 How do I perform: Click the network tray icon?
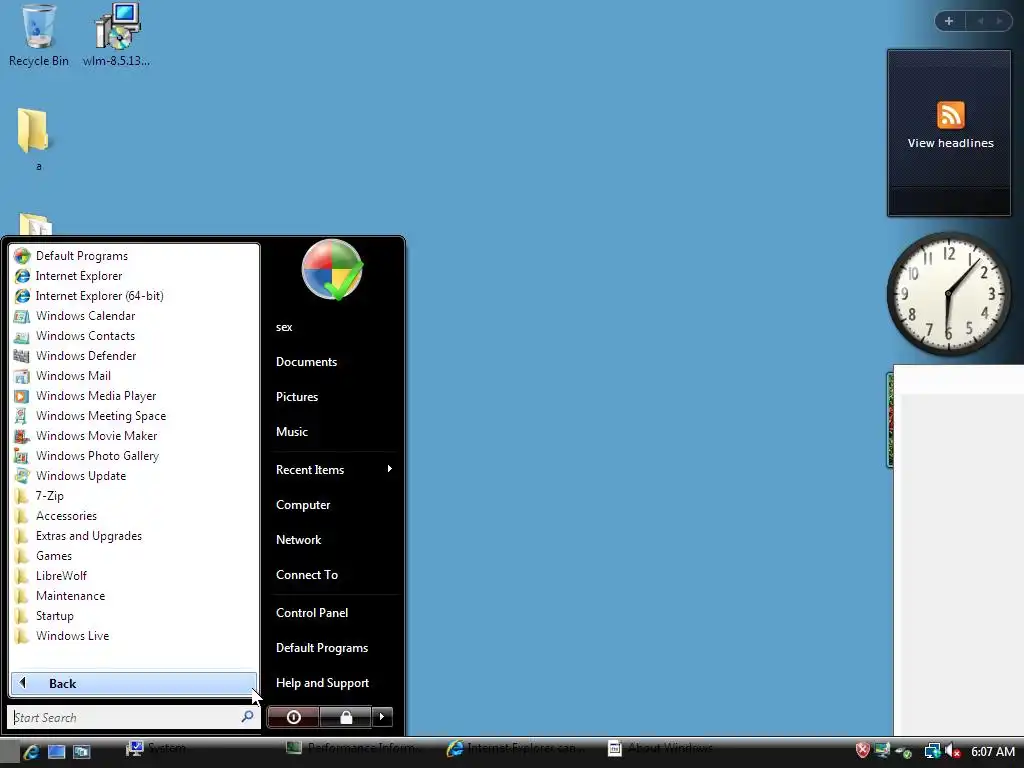[x=932, y=752]
